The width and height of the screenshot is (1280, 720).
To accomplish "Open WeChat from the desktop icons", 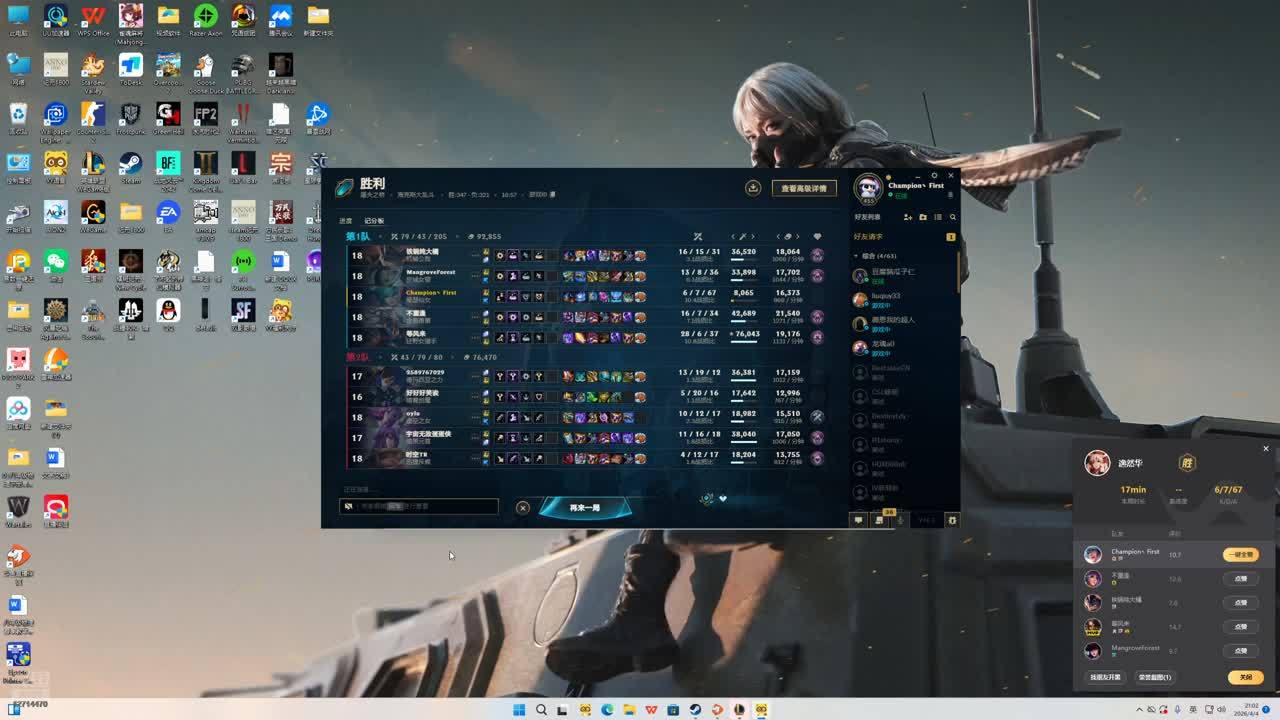I will click(x=56, y=263).
